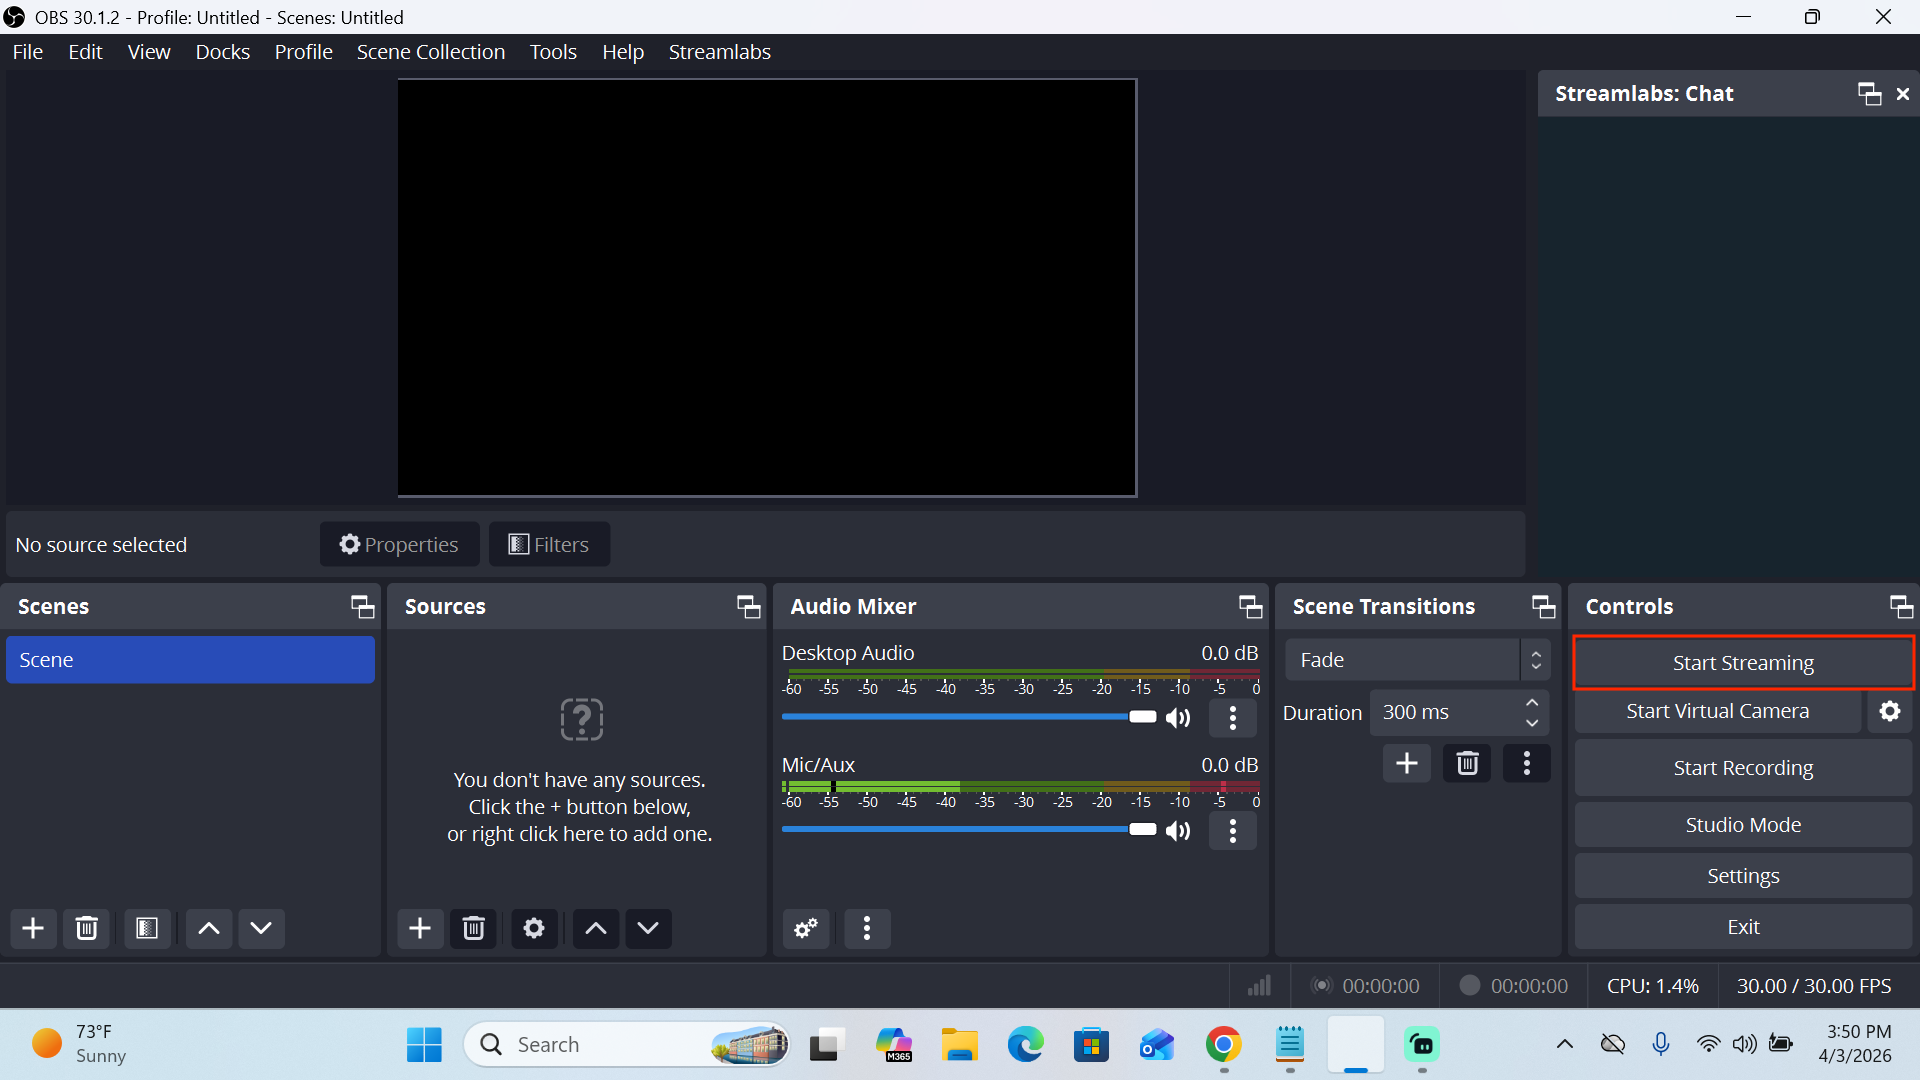
Task: Adjust the Desktop Audio volume slider
Action: (x=969, y=717)
